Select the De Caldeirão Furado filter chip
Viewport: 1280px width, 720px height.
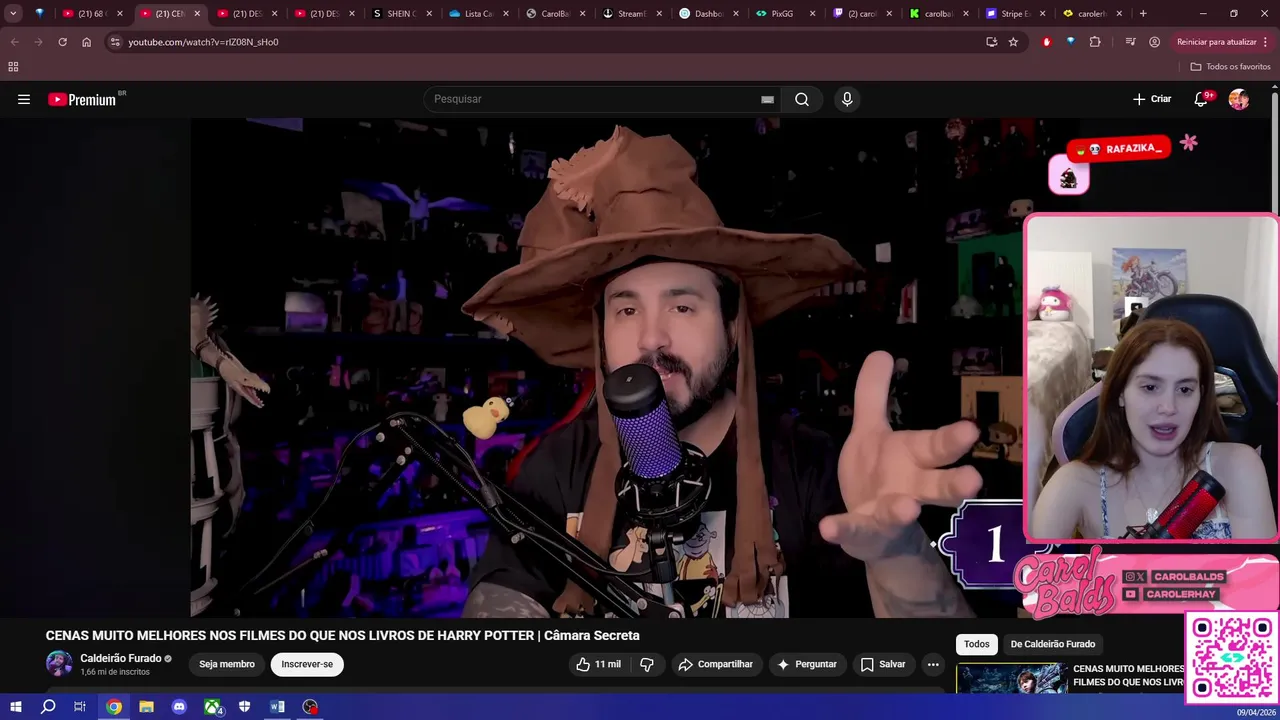(x=1052, y=644)
